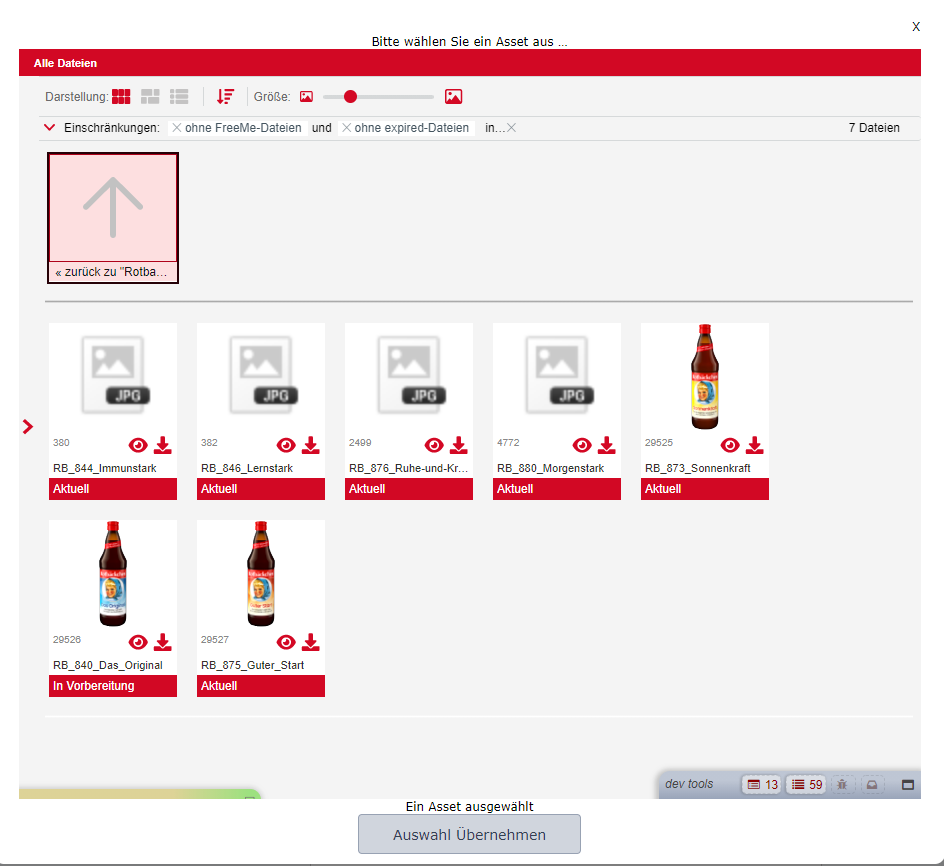Collapse the Einschränkungen filter row
Viewport: 944px width, 866px height.
49,127
